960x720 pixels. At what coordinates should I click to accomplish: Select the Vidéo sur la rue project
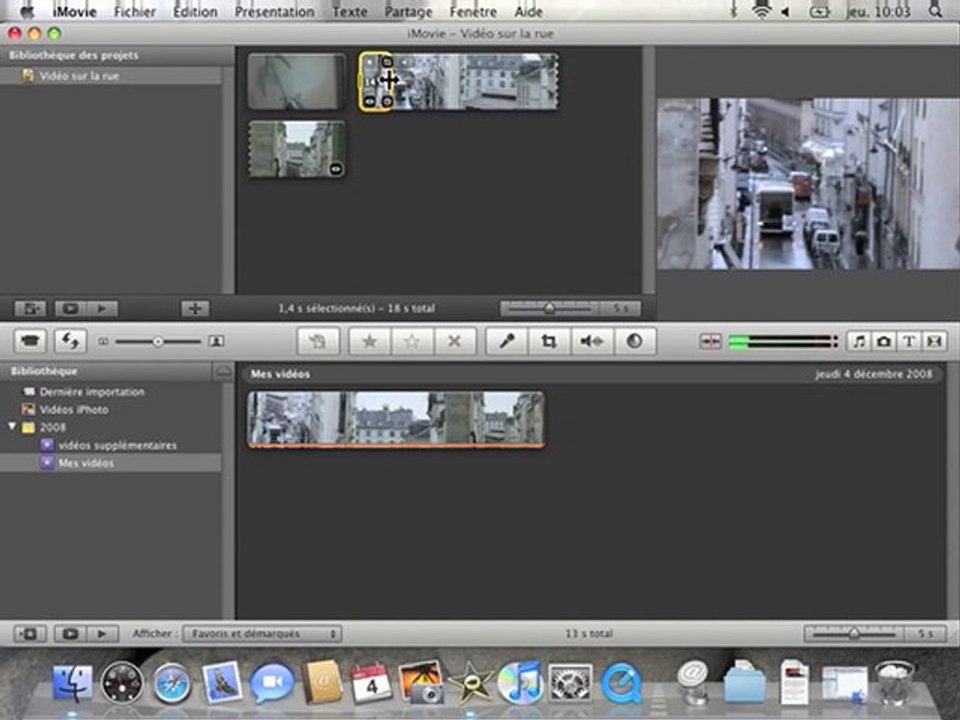tap(110, 76)
